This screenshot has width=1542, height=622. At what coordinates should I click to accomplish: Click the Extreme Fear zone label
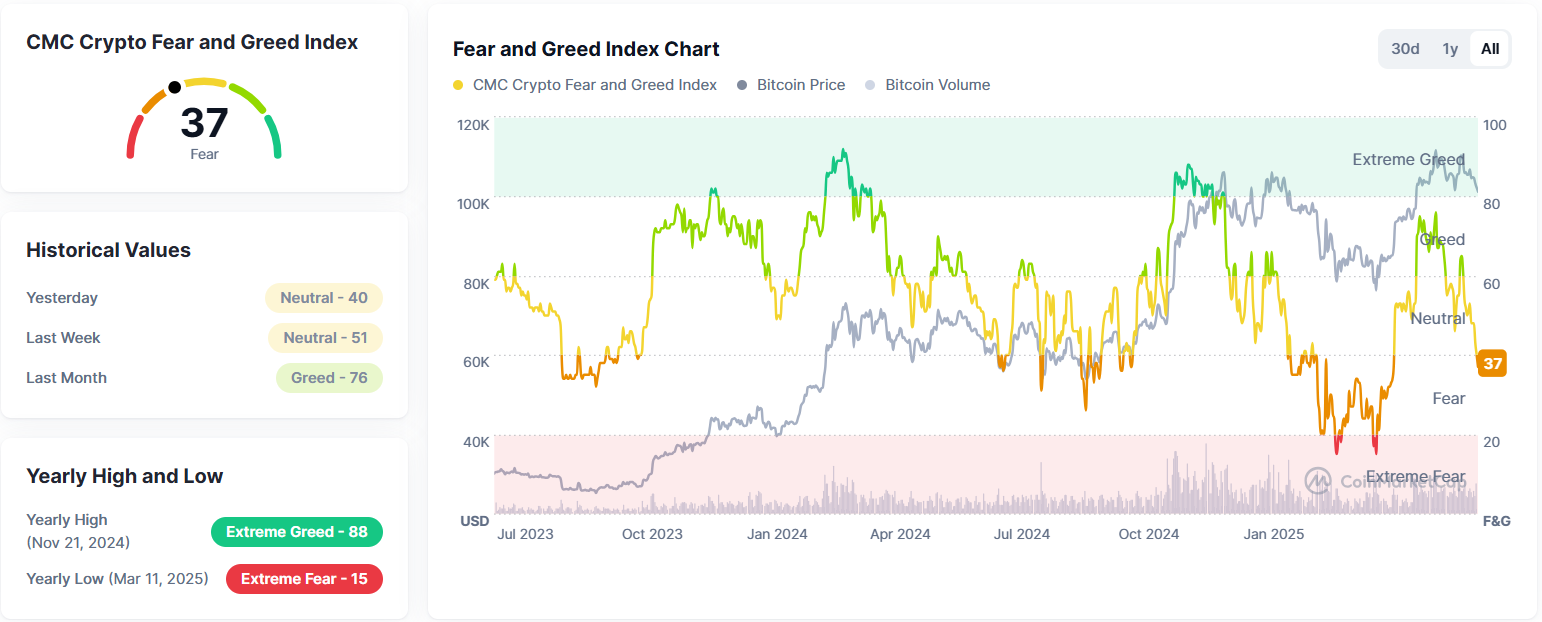(x=1415, y=477)
